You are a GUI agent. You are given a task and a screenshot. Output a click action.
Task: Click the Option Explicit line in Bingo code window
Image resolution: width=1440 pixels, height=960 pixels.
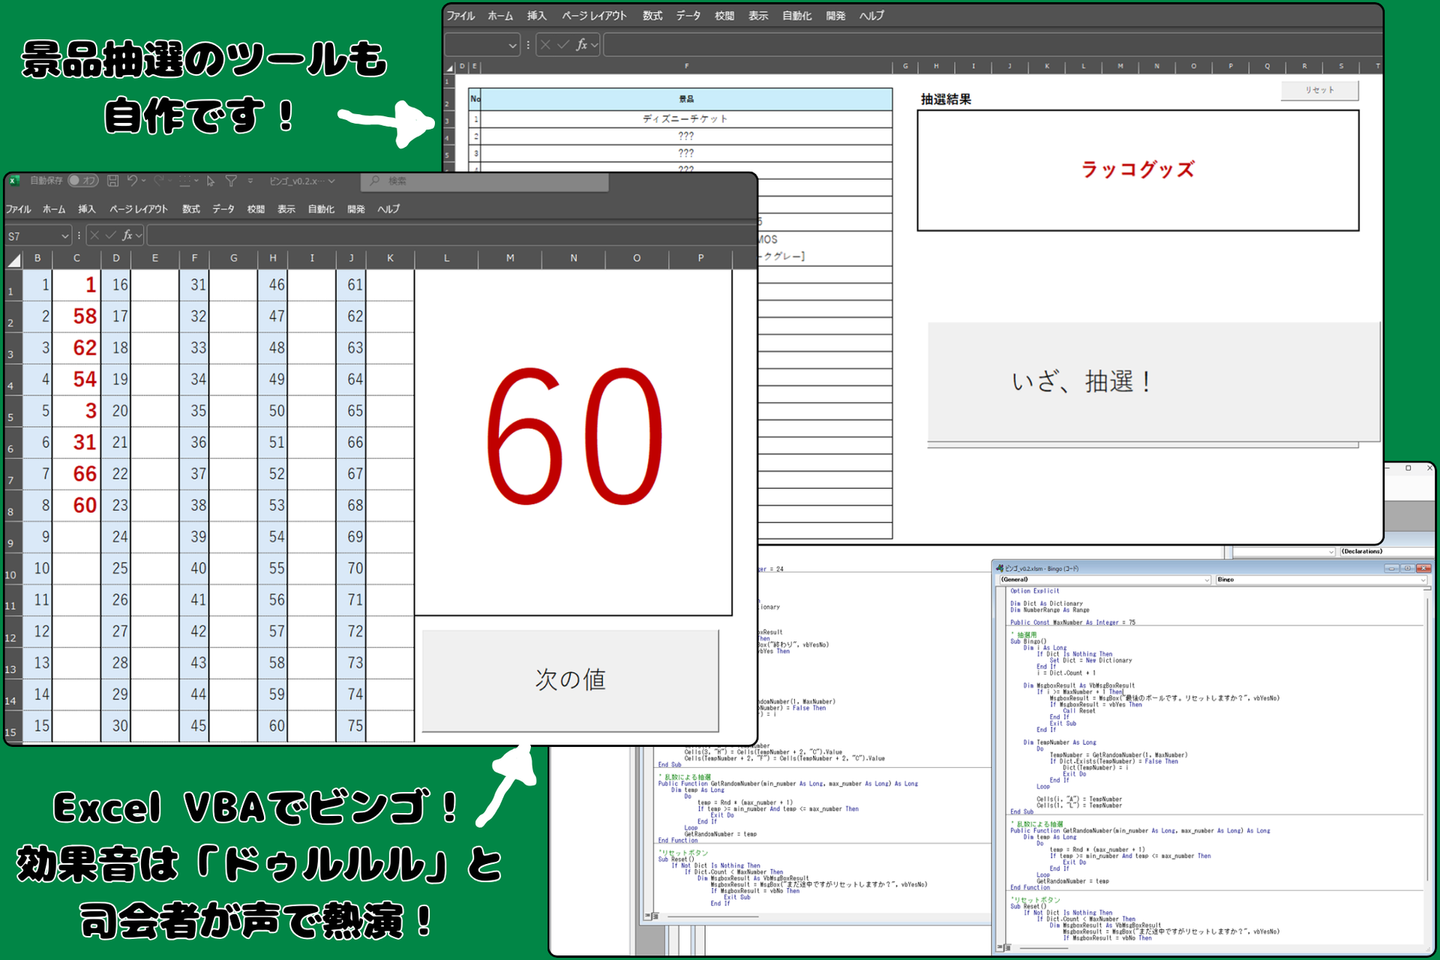click(x=1034, y=591)
